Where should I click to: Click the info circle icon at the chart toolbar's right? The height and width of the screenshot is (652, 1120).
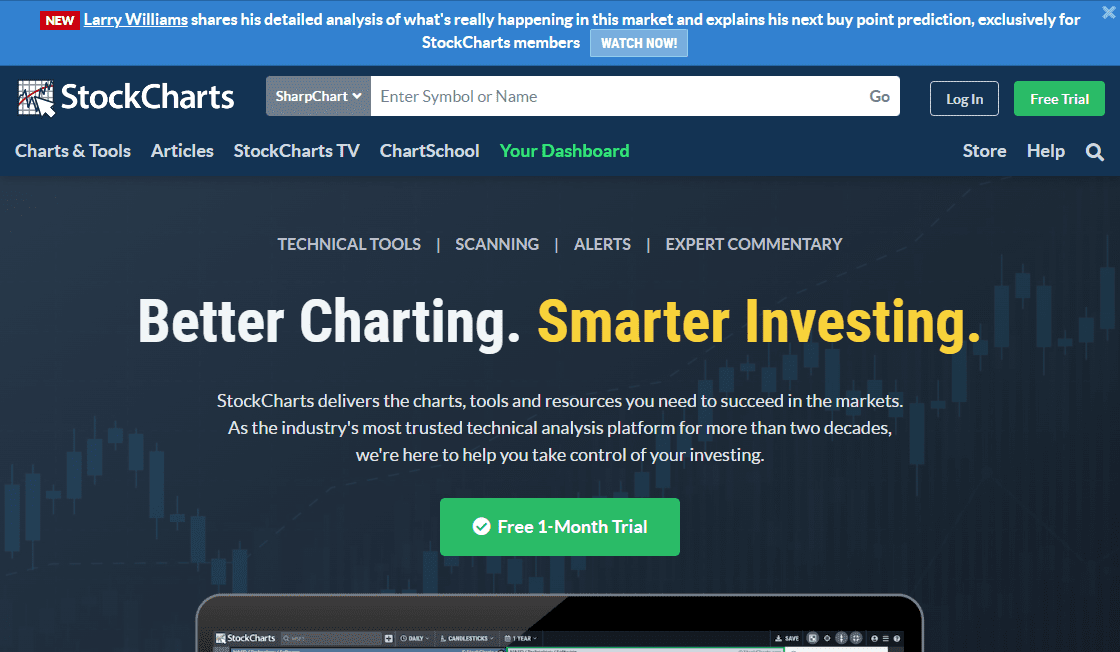(897, 638)
